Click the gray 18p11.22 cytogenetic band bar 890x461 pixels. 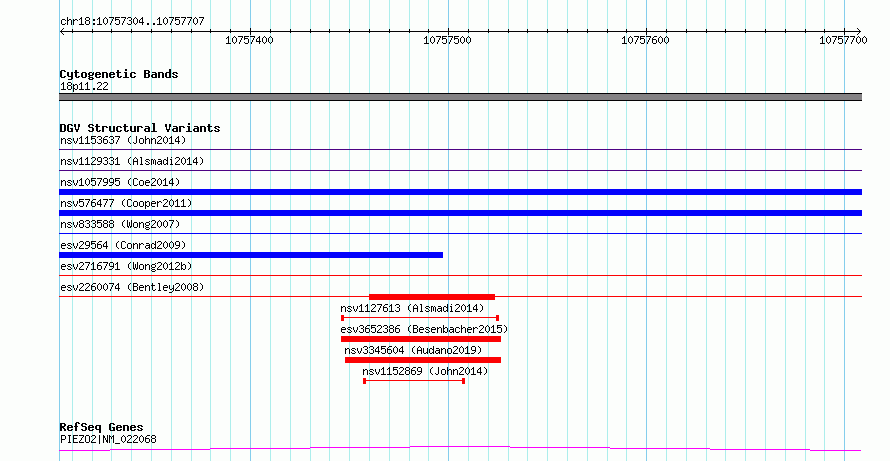coord(460,97)
